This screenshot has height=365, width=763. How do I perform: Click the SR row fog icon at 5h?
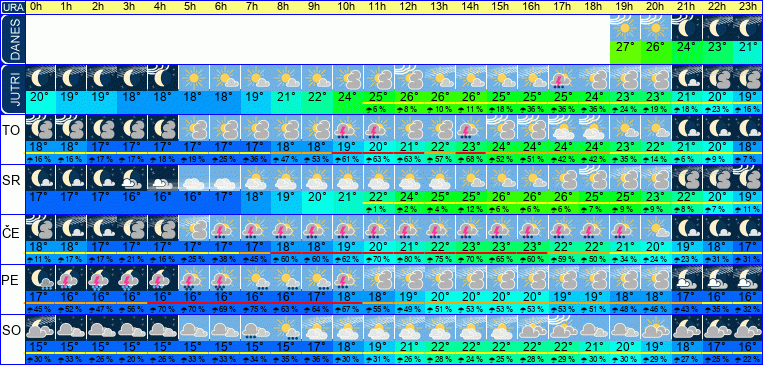pyautogui.click(x=194, y=178)
